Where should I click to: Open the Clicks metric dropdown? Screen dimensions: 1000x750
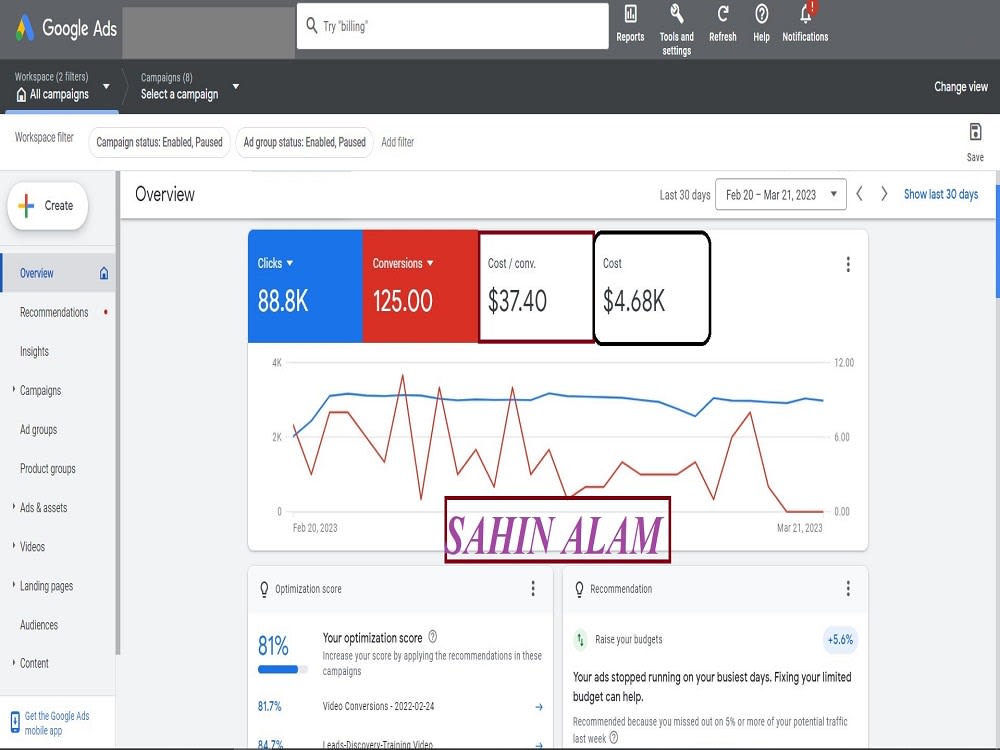(x=290, y=263)
